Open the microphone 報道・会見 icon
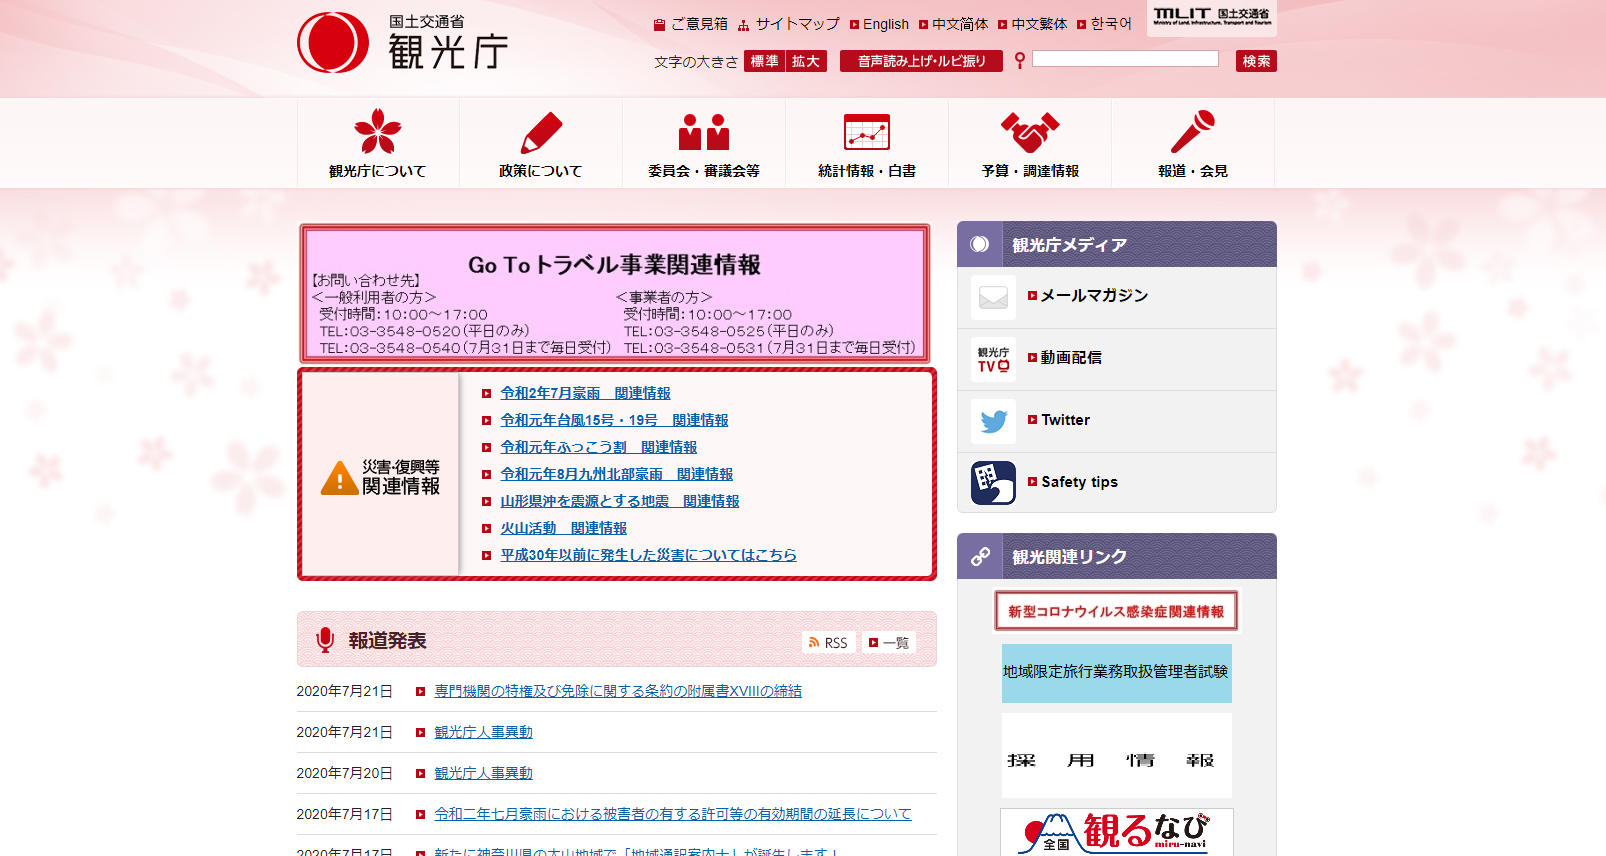 tap(1193, 132)
